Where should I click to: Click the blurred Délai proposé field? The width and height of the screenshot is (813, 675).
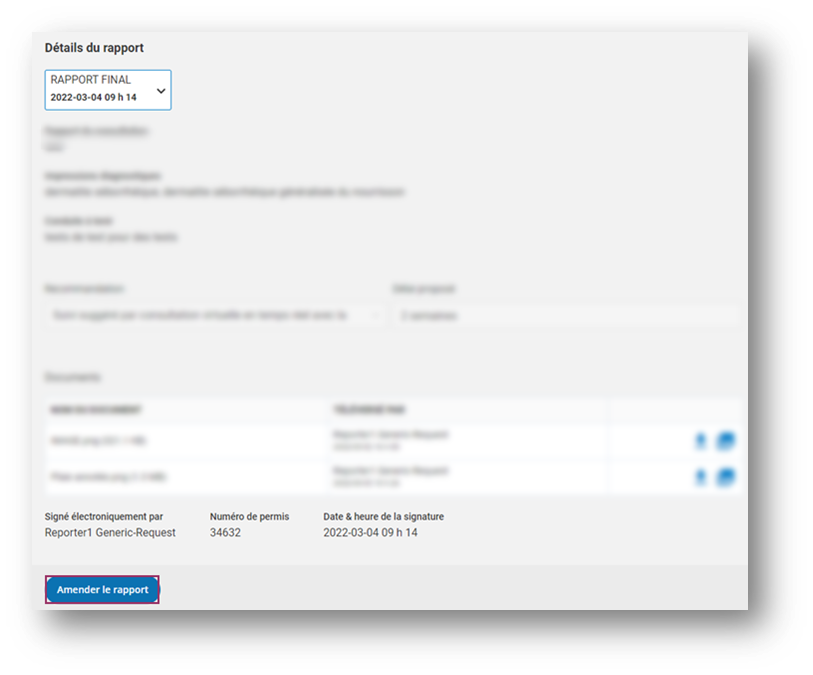(566, 315)
